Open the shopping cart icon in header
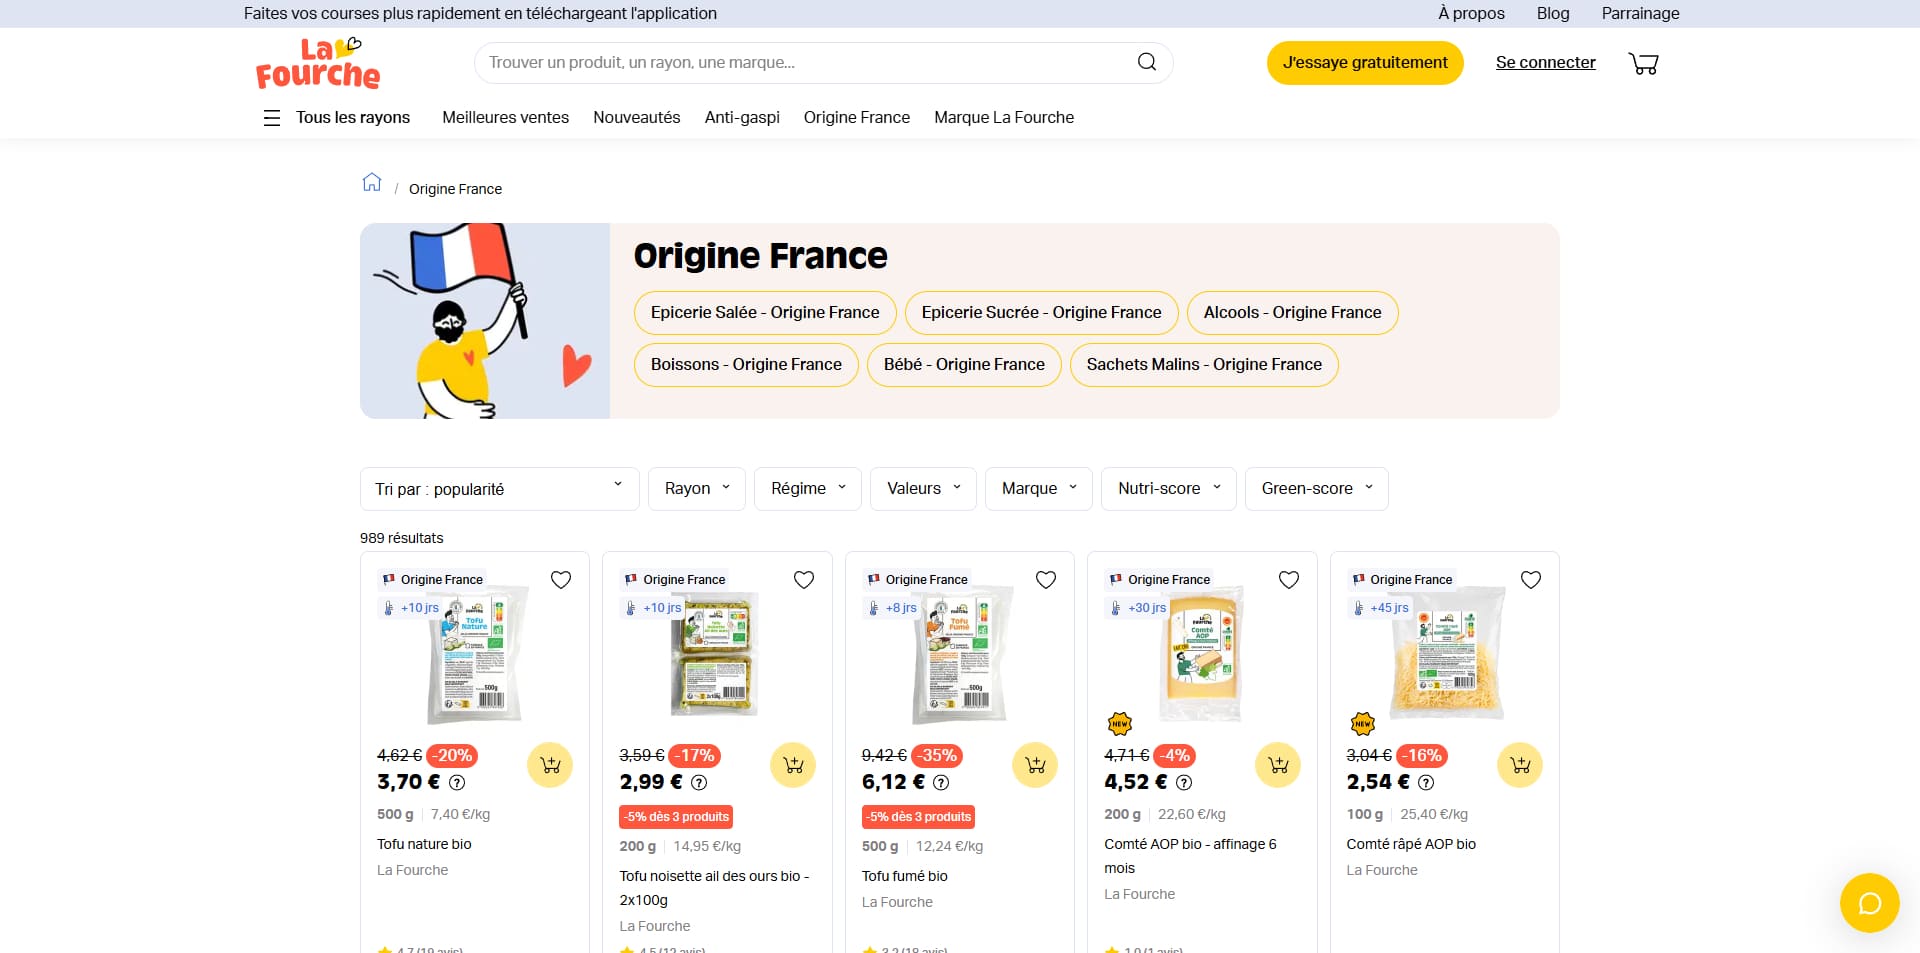 (x=1643, y=63)
